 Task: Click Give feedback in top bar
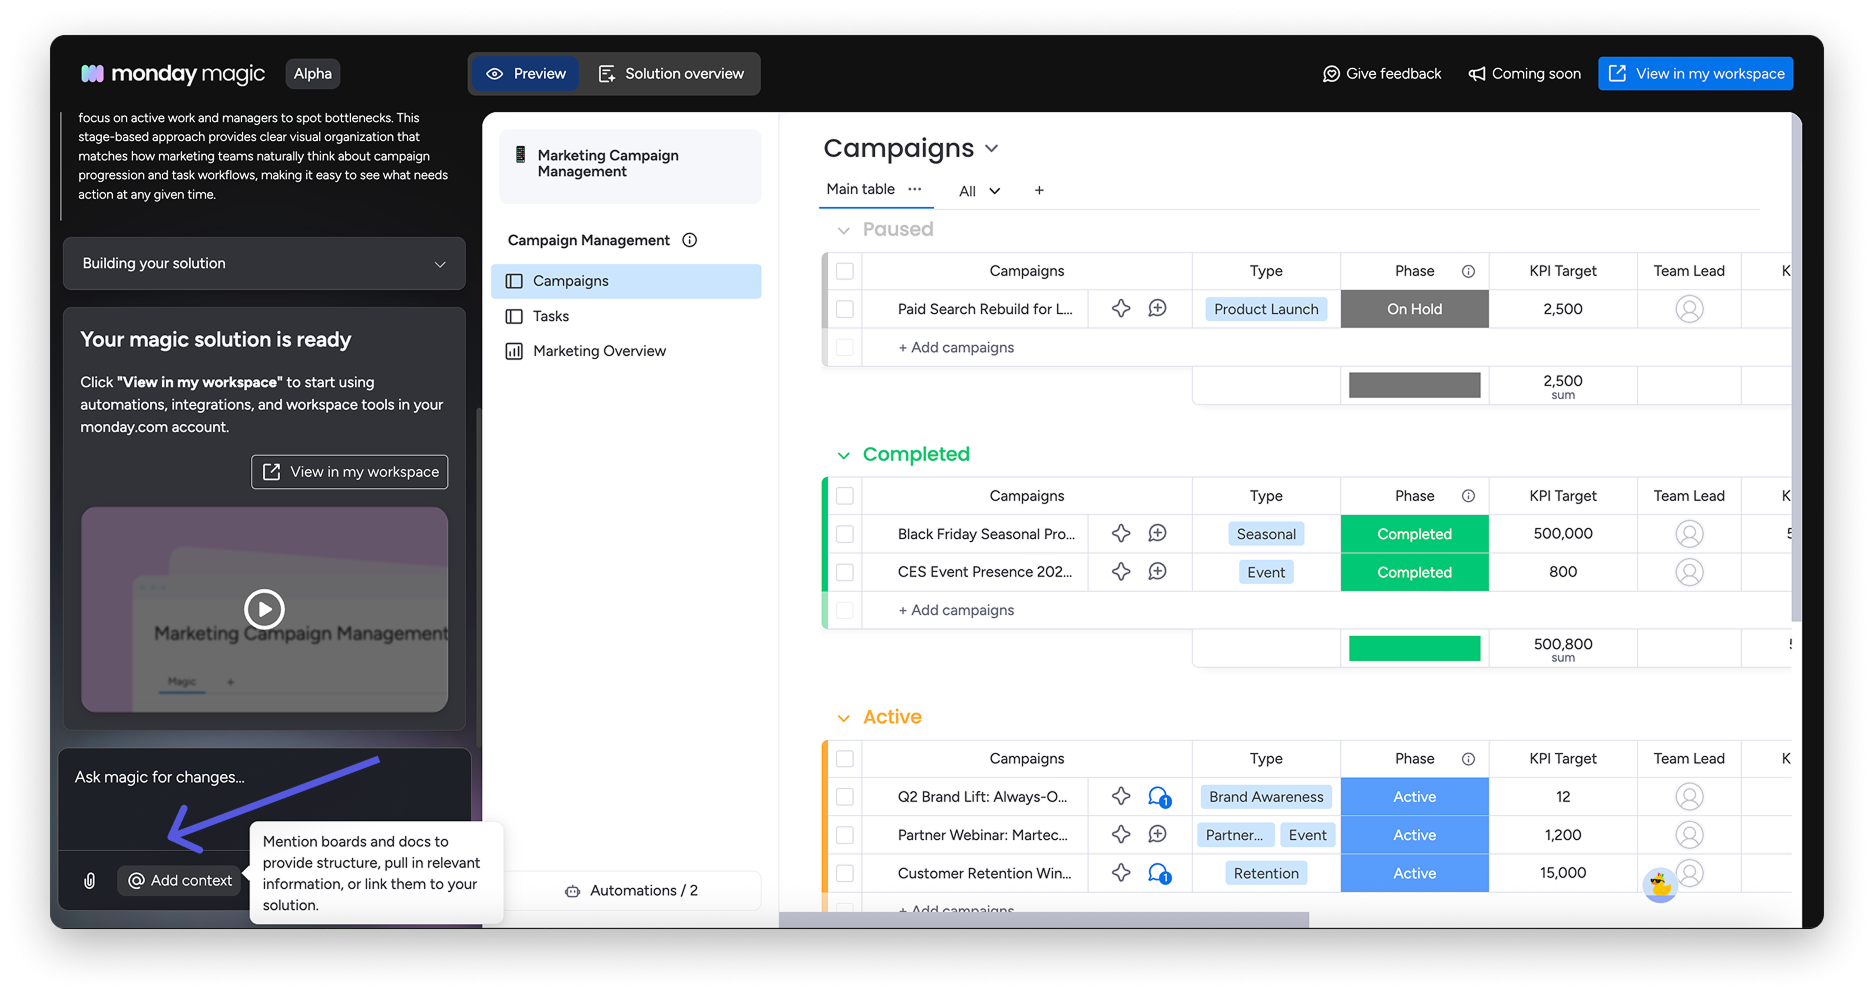click(1382, 74)
